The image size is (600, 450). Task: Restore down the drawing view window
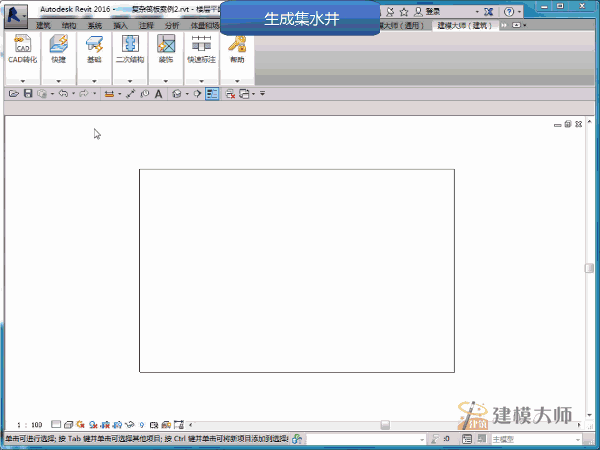pyautogui.click(x=568, y=124)
